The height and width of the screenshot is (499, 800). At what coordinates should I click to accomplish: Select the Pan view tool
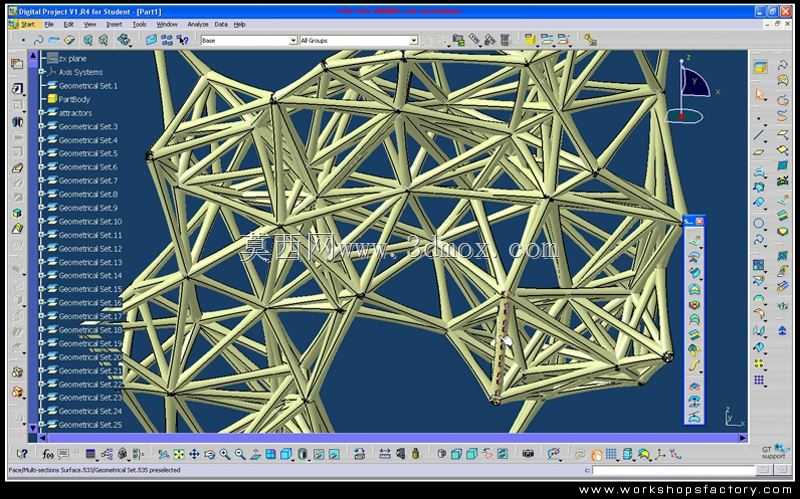click(x=194, y=454)
